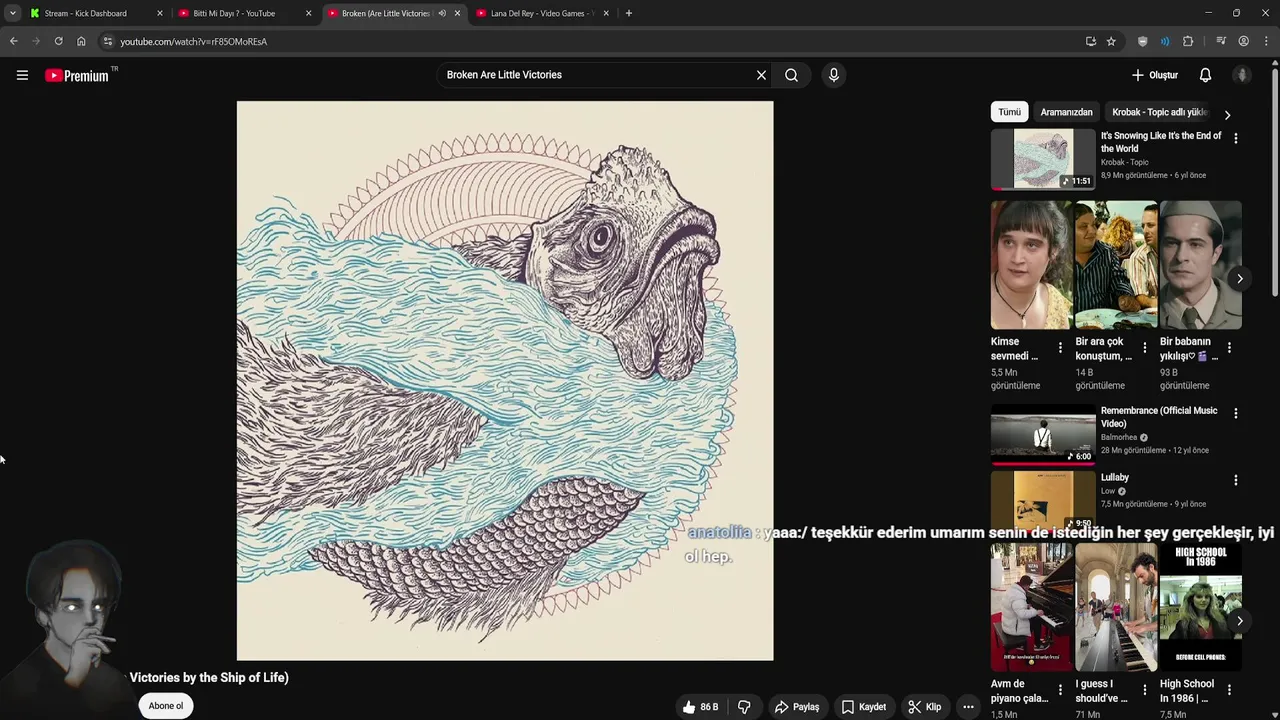
Task: Open the It's Snowing album thumbnail 11:51
Action: (x=1043, y=158)
